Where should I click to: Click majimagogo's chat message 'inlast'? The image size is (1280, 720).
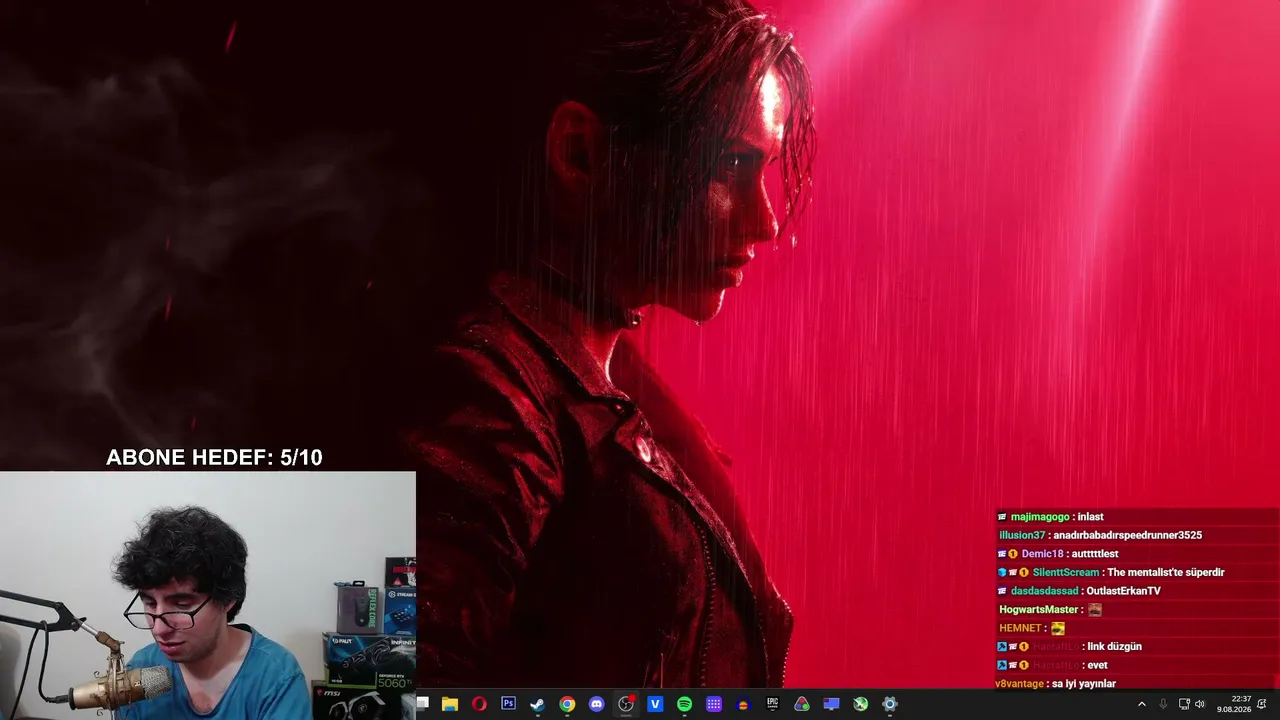point(1091,517)
